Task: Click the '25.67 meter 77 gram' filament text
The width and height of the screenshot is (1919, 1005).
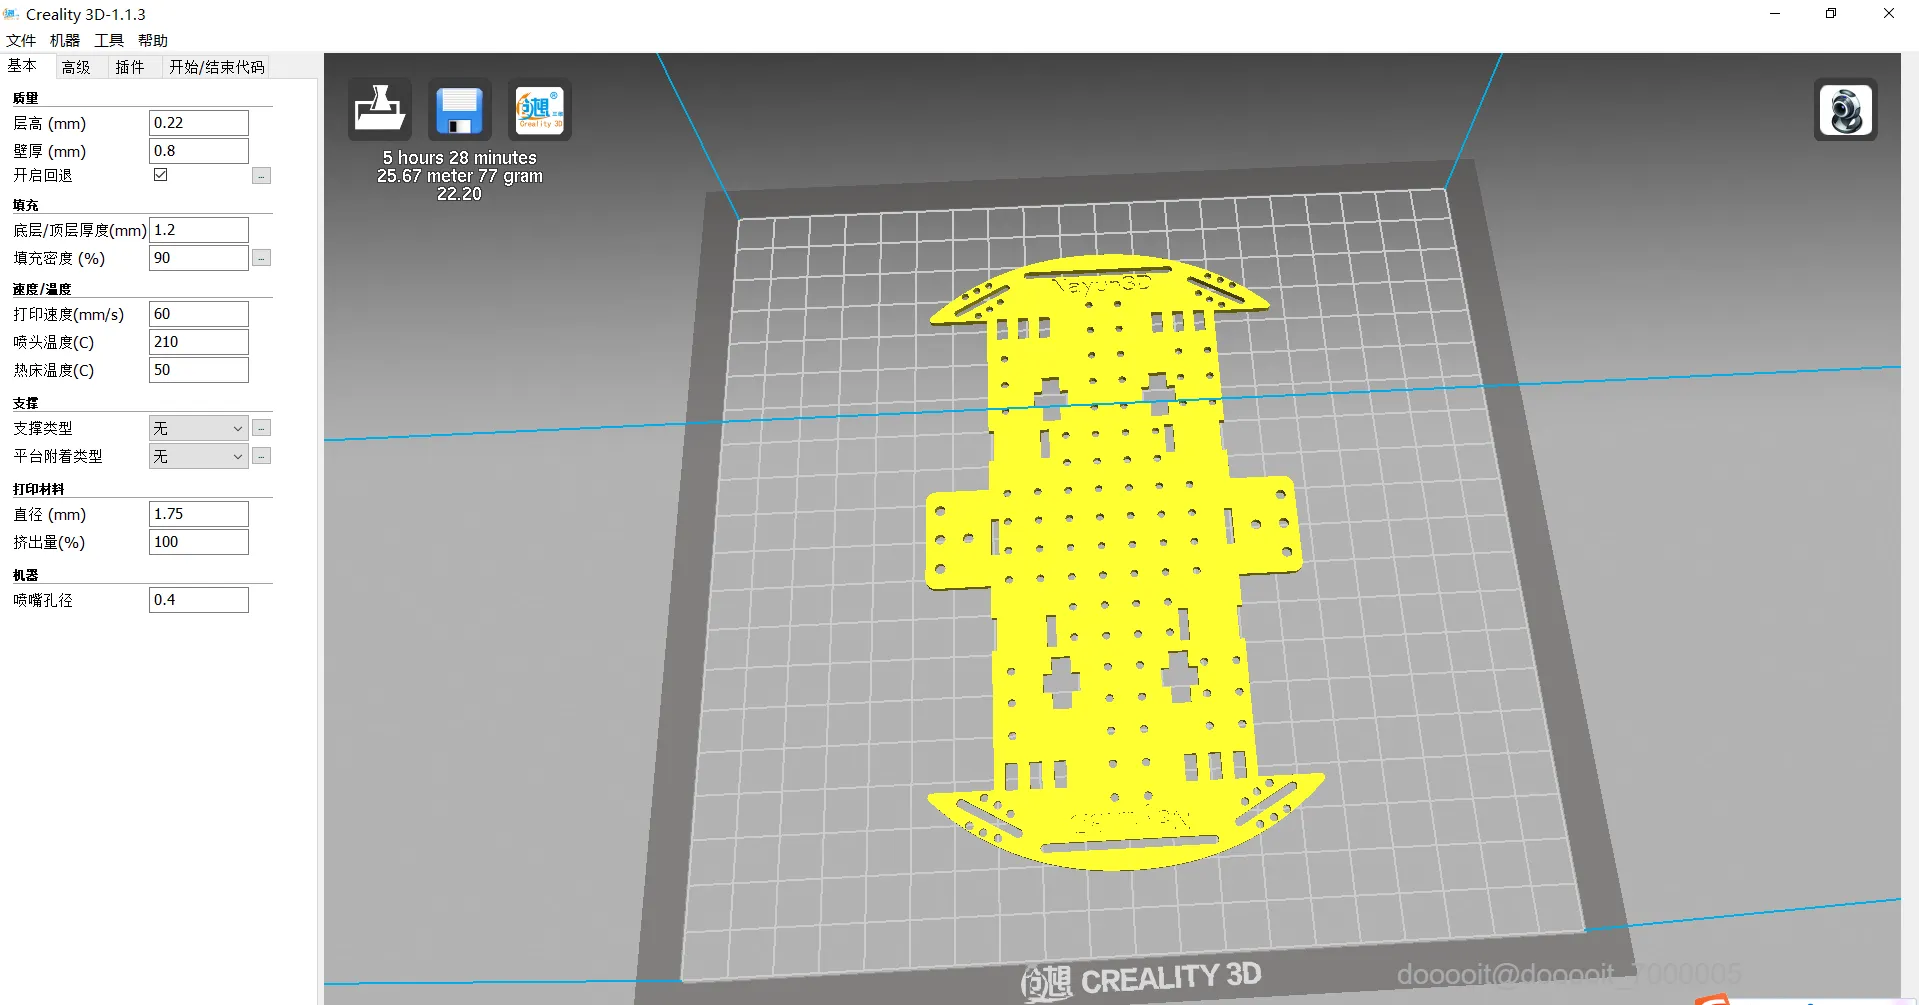Action: pyautogui.click(x=459, y=176)
